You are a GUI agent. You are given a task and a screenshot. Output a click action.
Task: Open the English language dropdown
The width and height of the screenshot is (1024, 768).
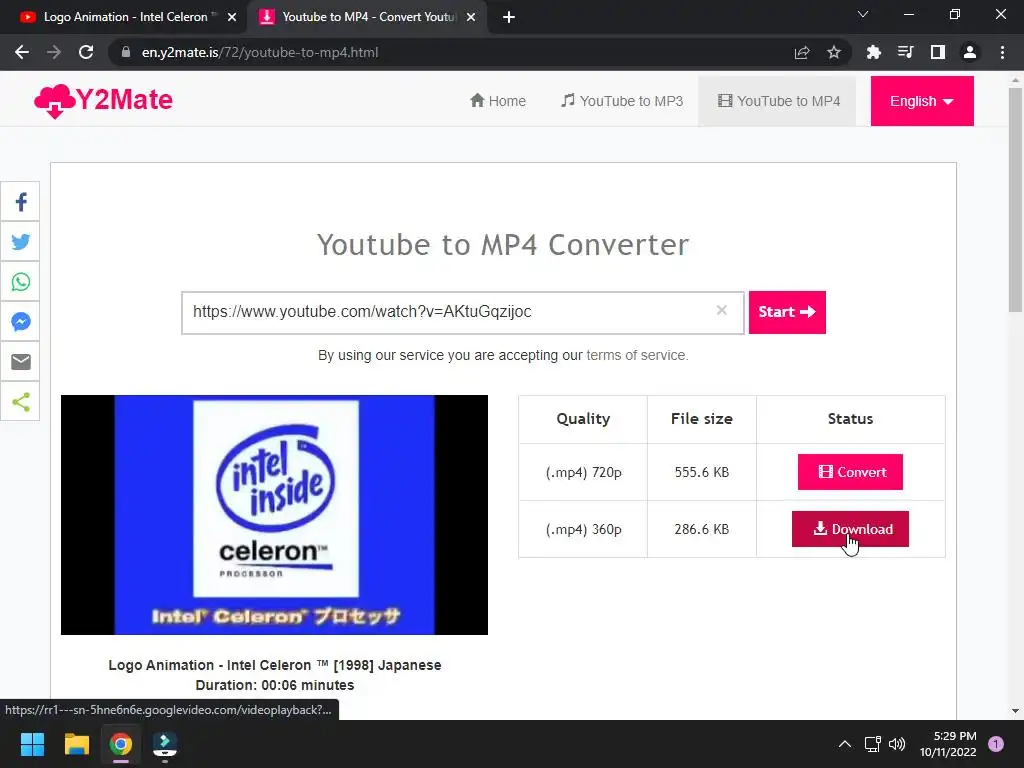pos(921,101)
